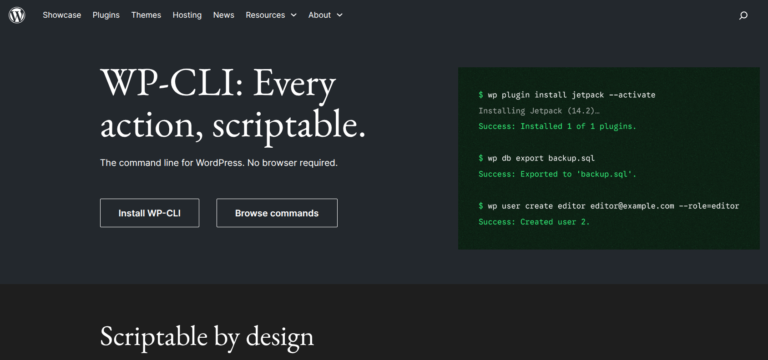
Task: Click the 'wp plugin install jetpack --activate' line
Action: 567,95
